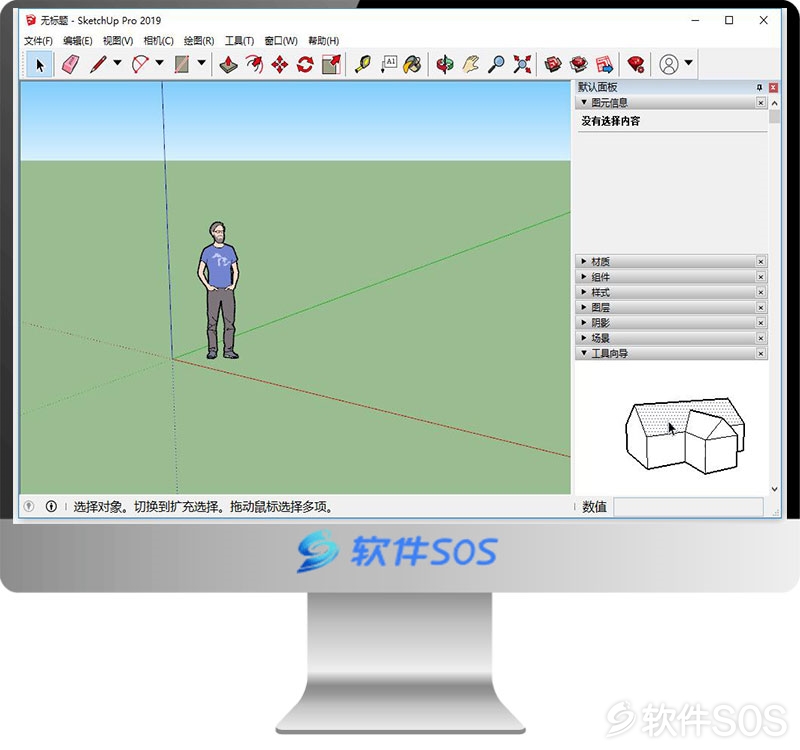Open the 帮助(H) menu

tap(323, 41)
